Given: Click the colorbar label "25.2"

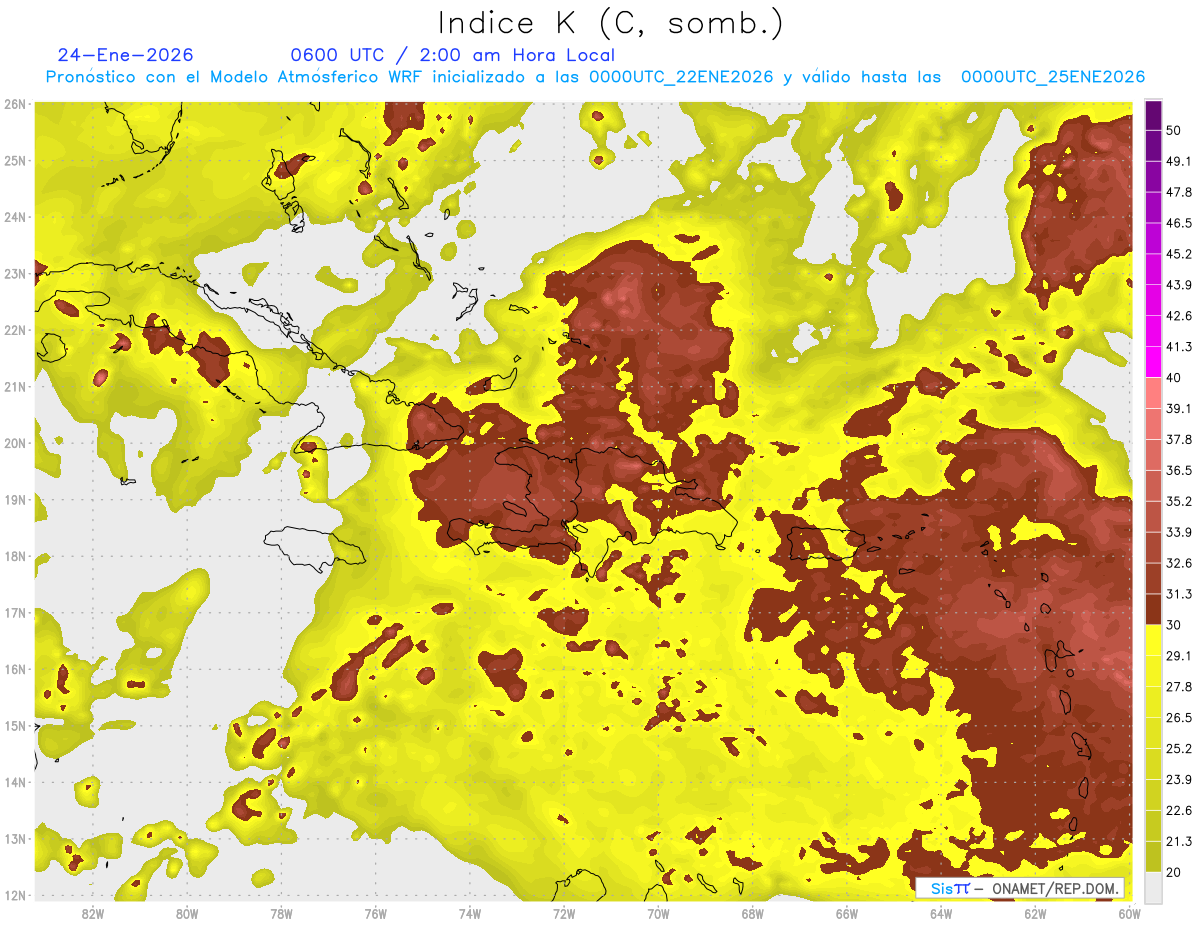Looking at the screenshot, I should [x=1179, y=748].
